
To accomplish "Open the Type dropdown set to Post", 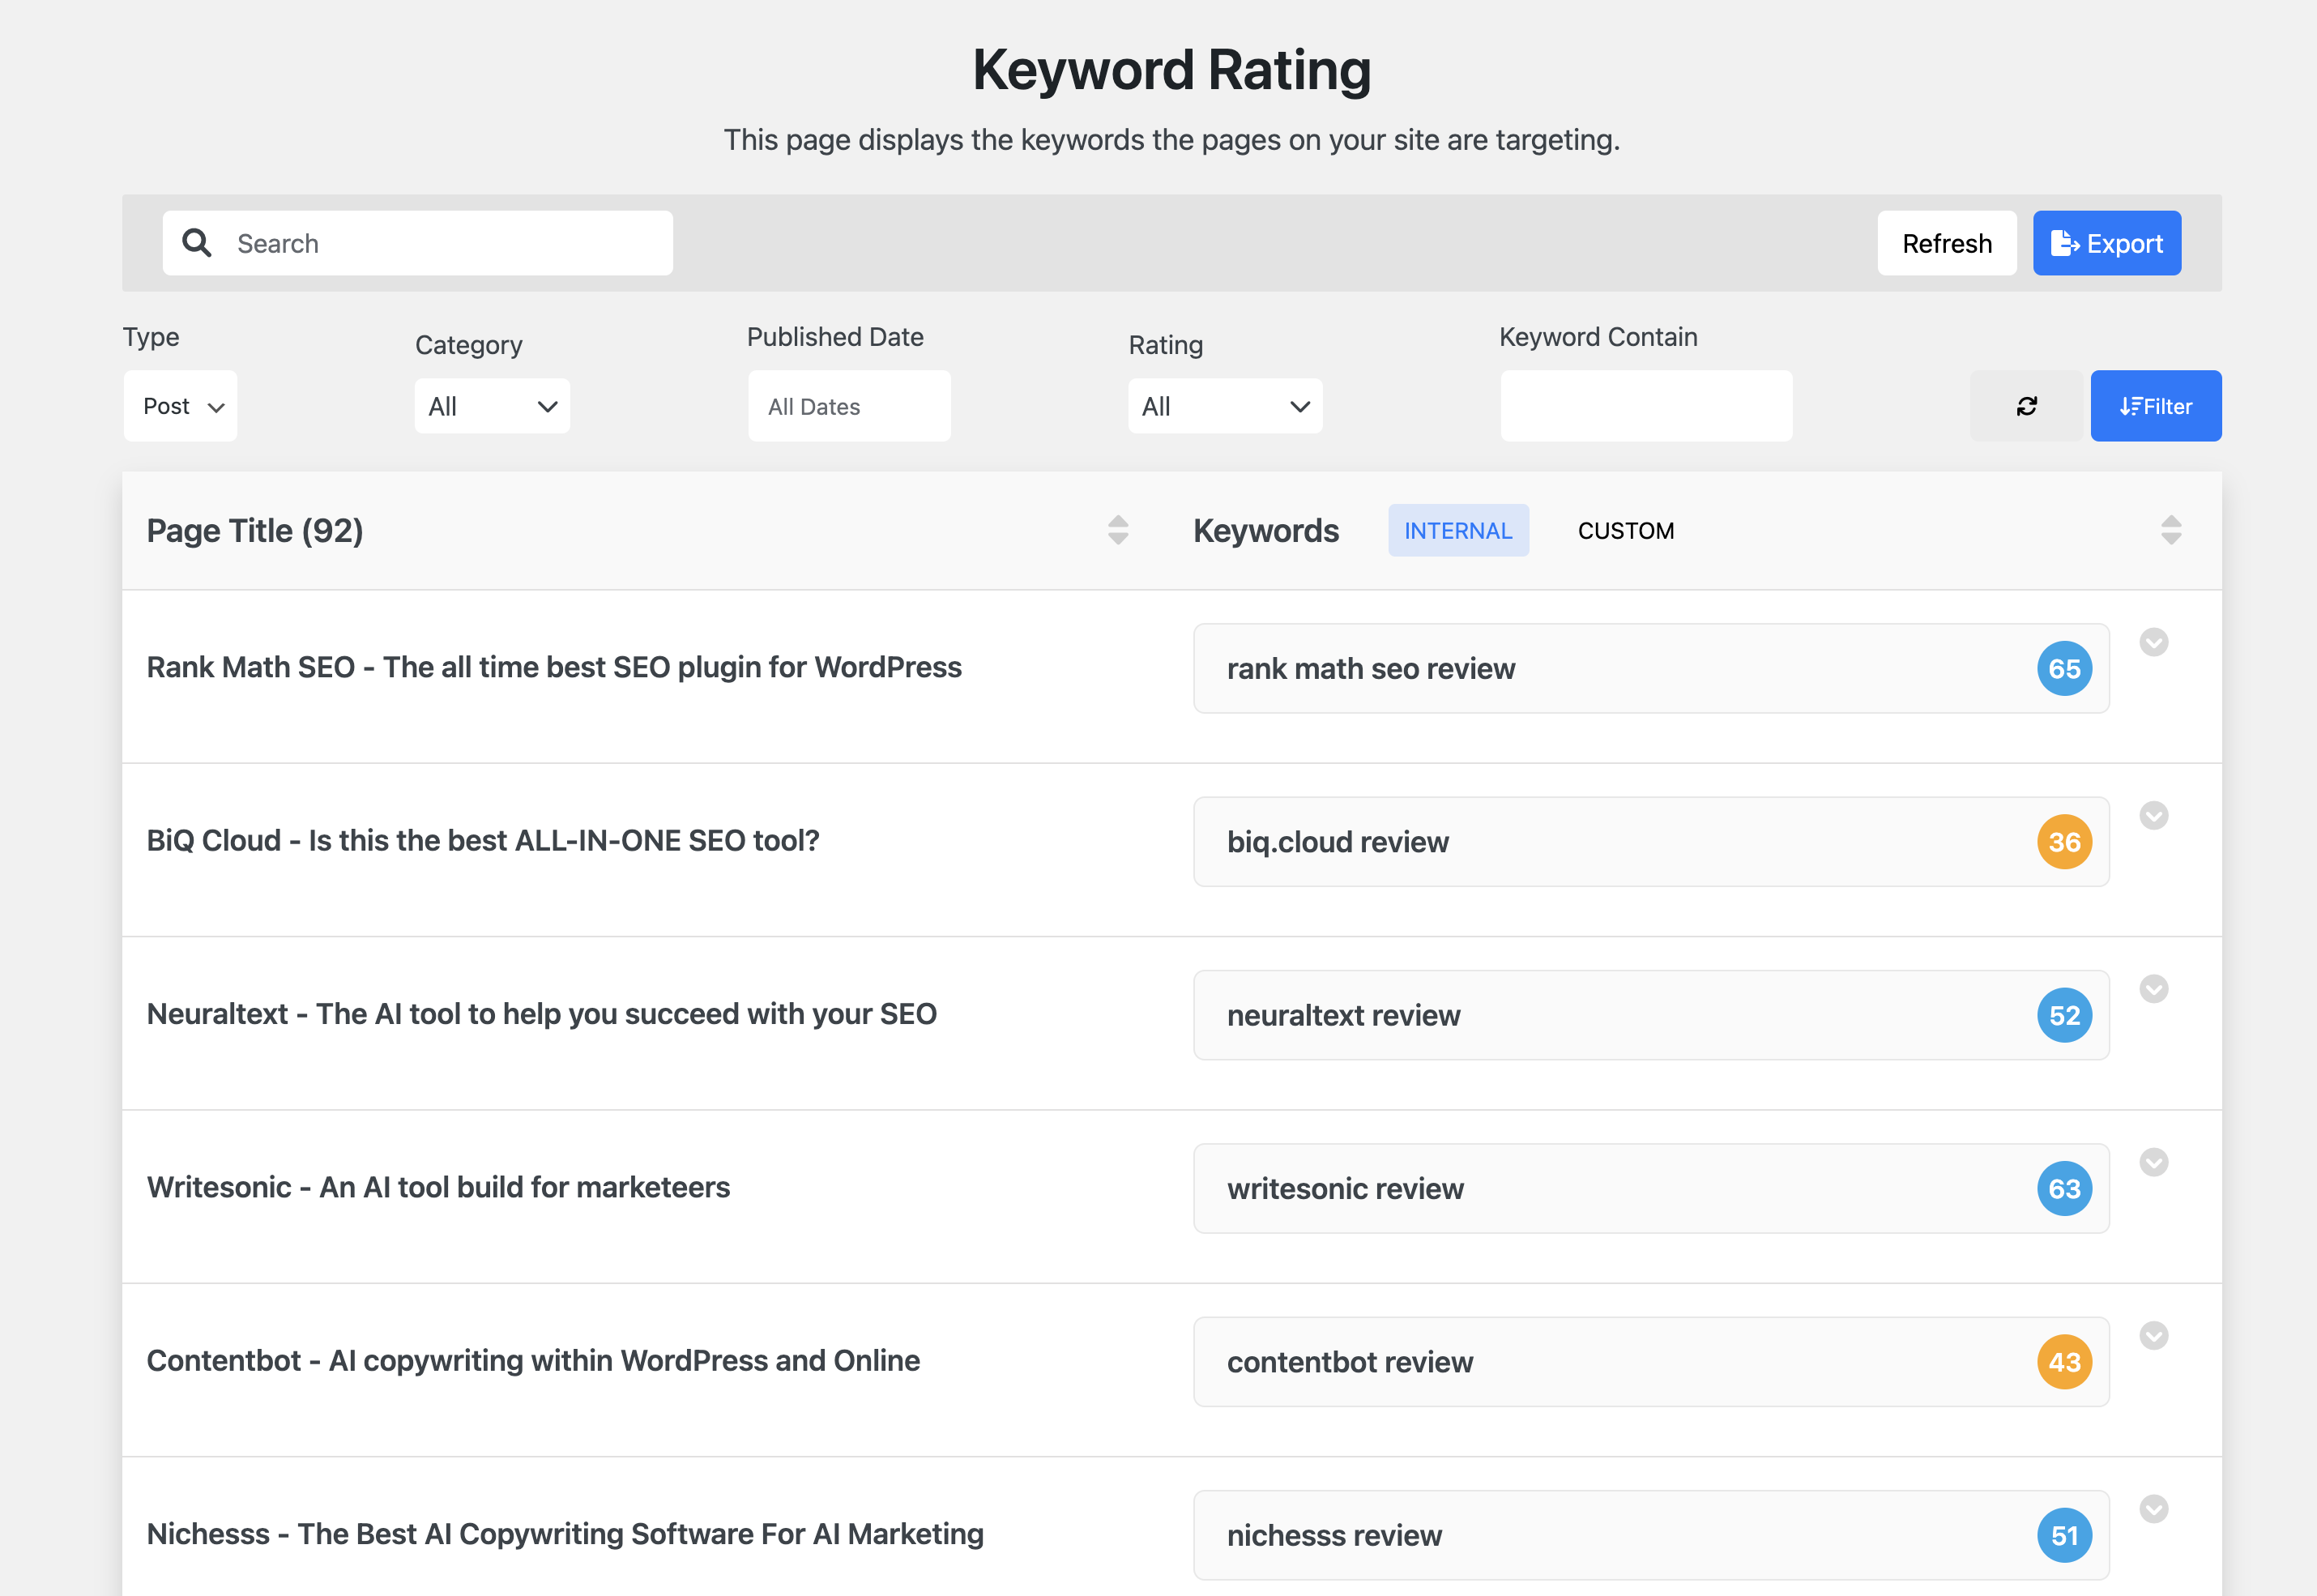I will 181,406.
